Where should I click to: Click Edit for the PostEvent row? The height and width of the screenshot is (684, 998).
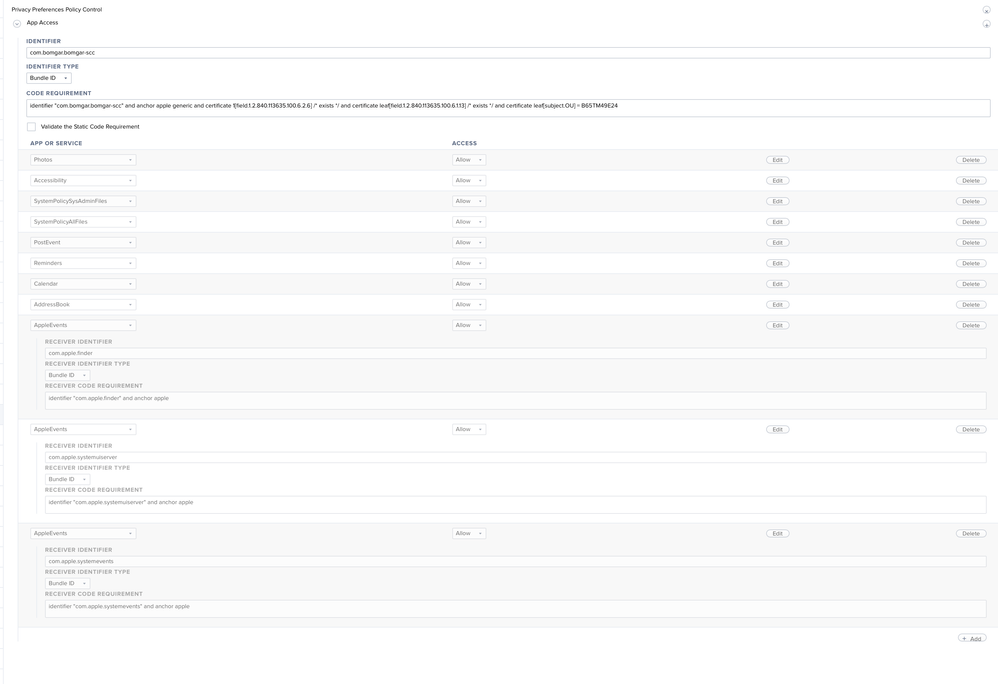pyautogui.click(x=777, y=242)
